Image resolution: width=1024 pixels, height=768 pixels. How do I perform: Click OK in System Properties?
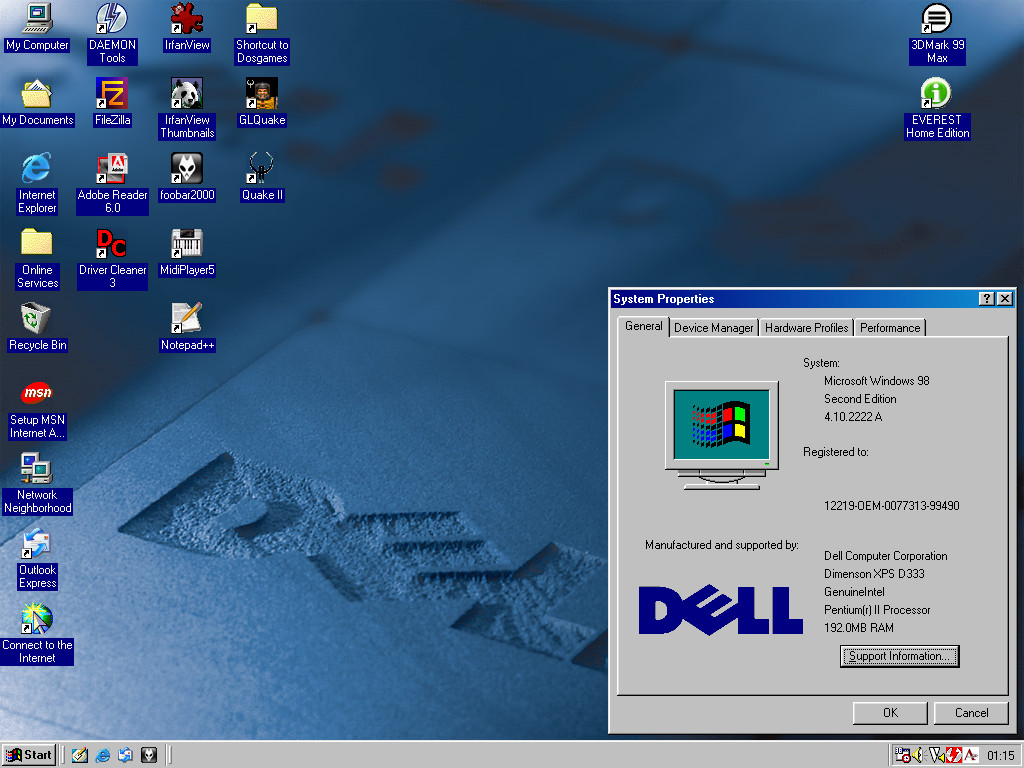tap(890, 713)
